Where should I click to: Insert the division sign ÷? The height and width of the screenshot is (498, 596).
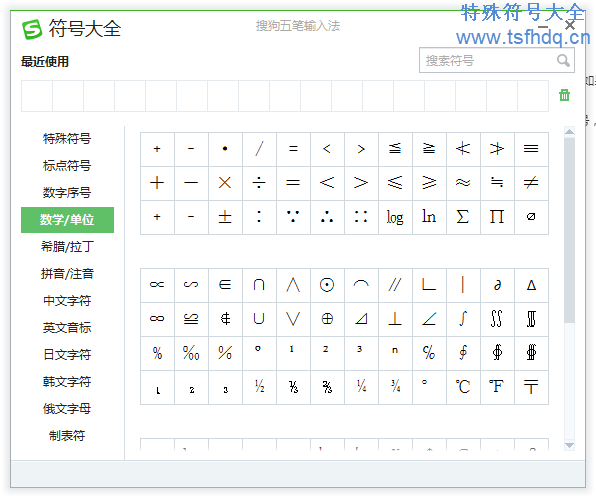pyautogui.click(x=259, y=183)
